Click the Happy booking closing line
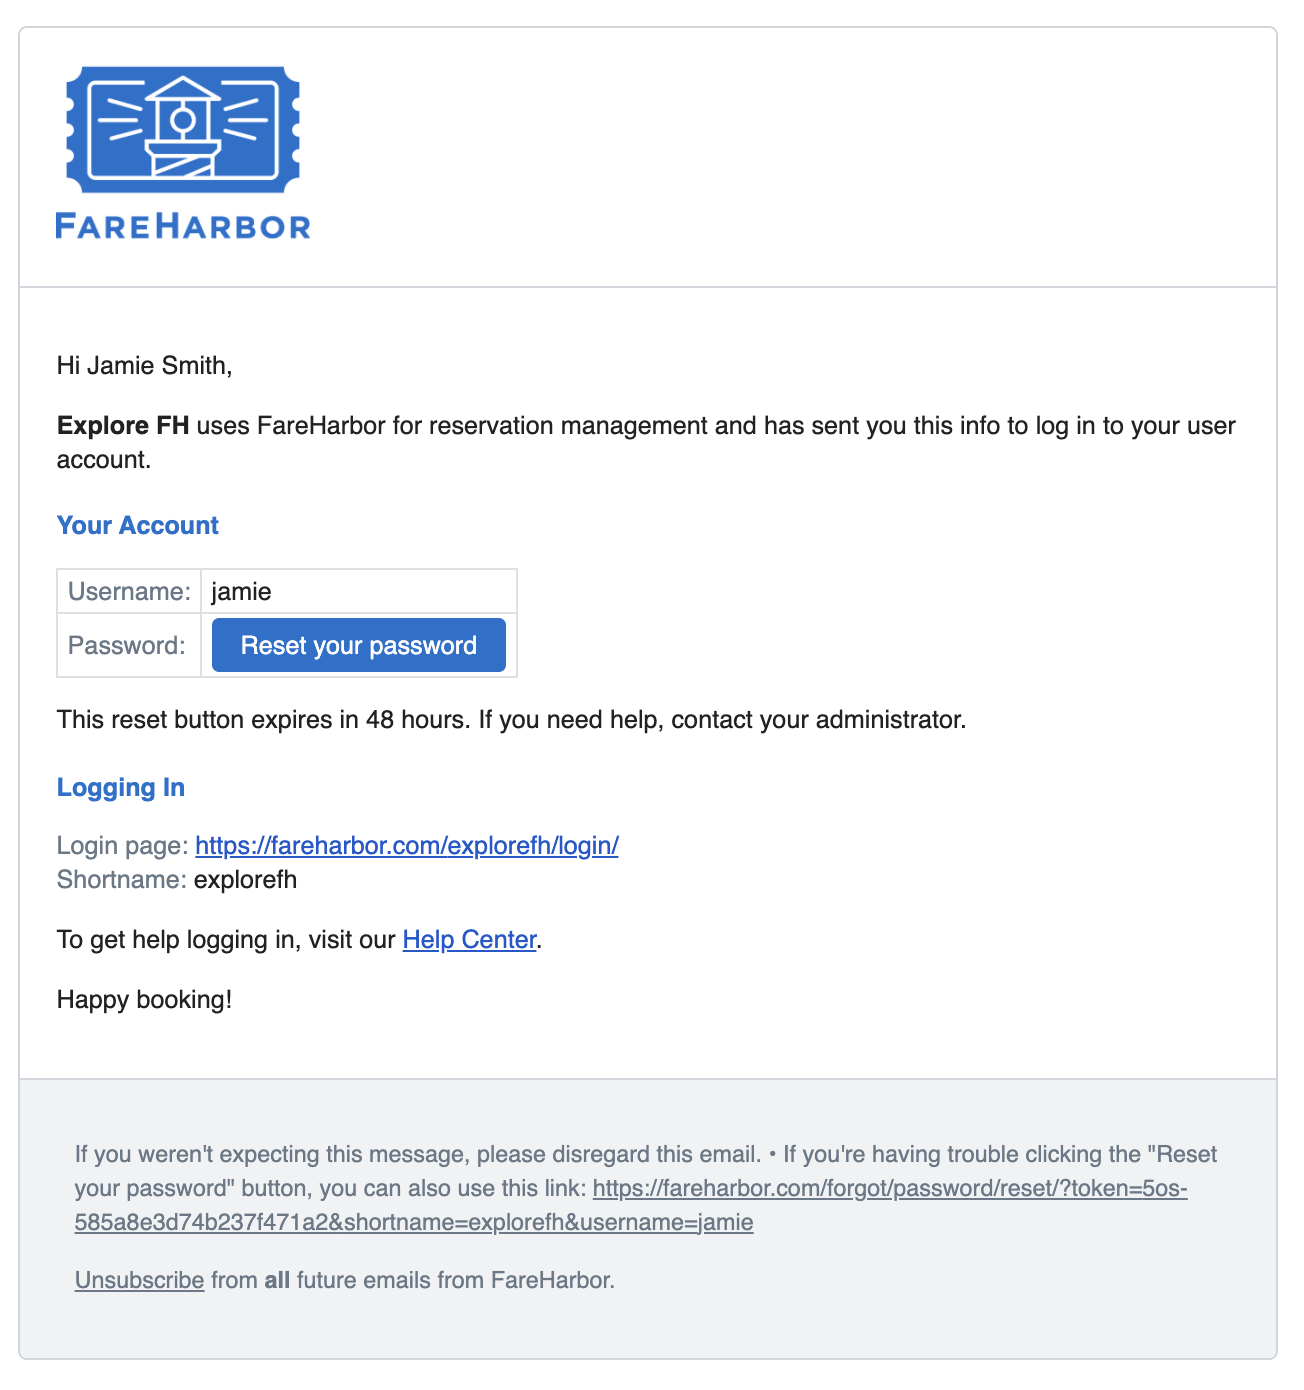The image size is (1304, 1390). 144,999
